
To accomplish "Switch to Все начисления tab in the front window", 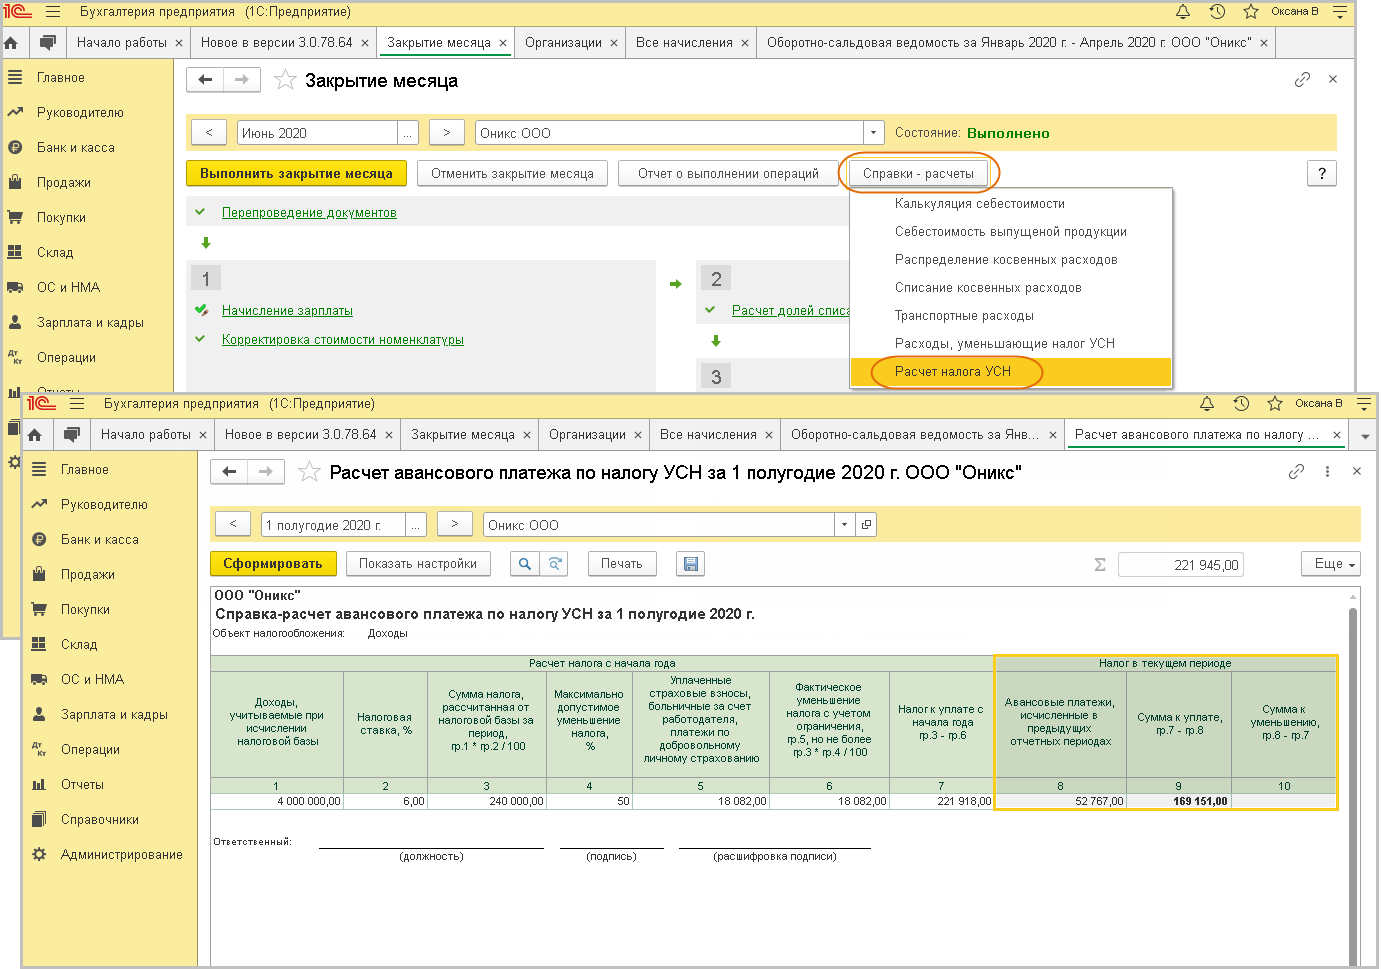I will (708, 435).
